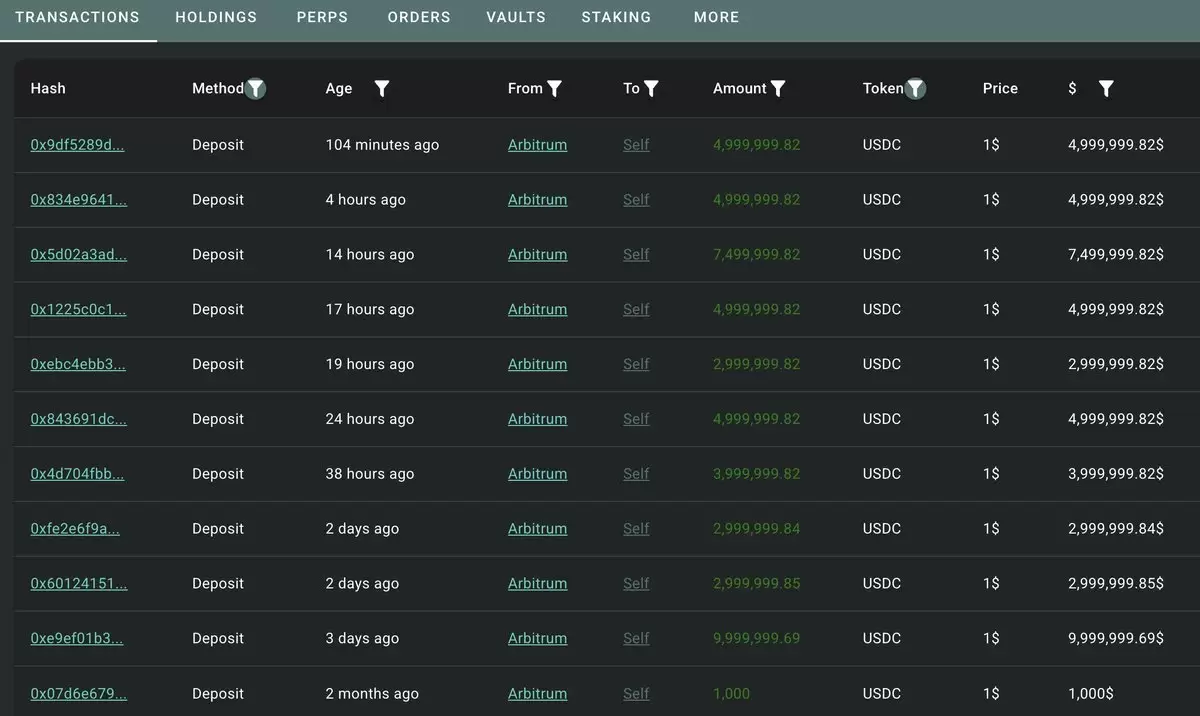Switch to the Holdings tab
Viewport: 1200px width, 716px height.
click(216, 17)
